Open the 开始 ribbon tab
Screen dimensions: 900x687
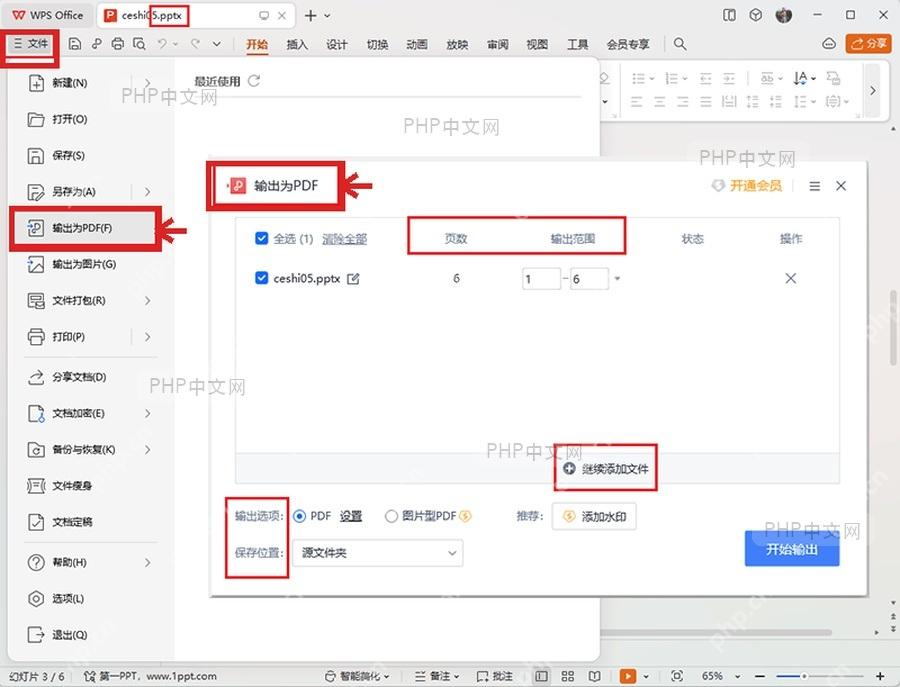[257, 44]
